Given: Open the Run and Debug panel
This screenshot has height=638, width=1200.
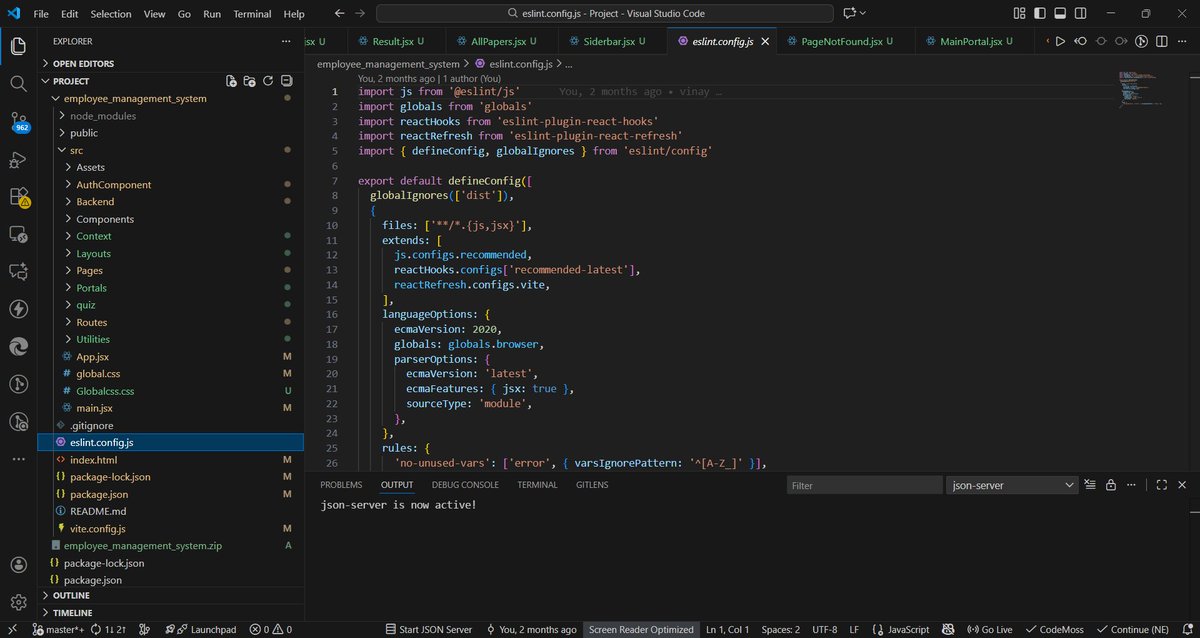Looking at the screenshot, I should click(x=18, y=160).
